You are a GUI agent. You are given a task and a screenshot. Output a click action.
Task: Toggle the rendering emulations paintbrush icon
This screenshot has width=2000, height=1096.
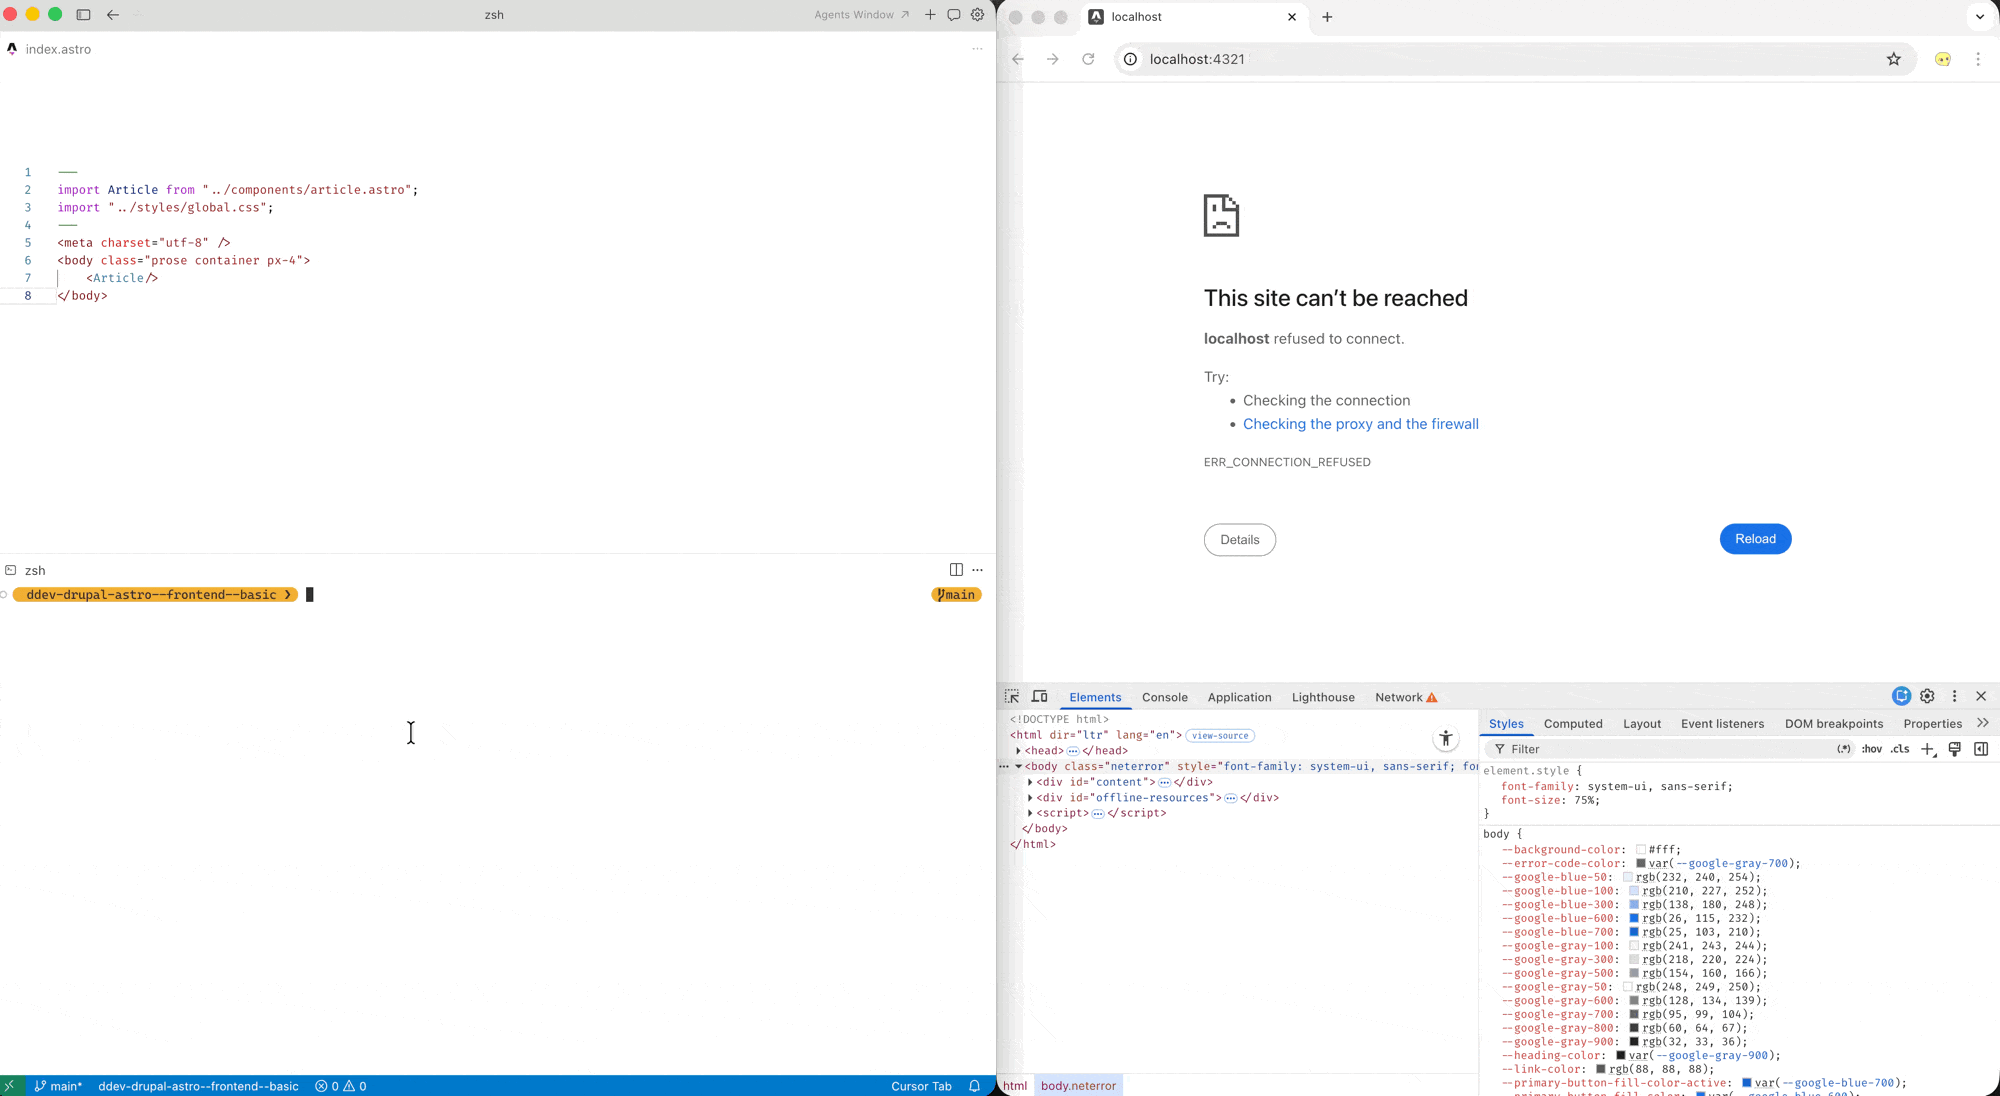pyautogui.click(x=1955, y=749)
